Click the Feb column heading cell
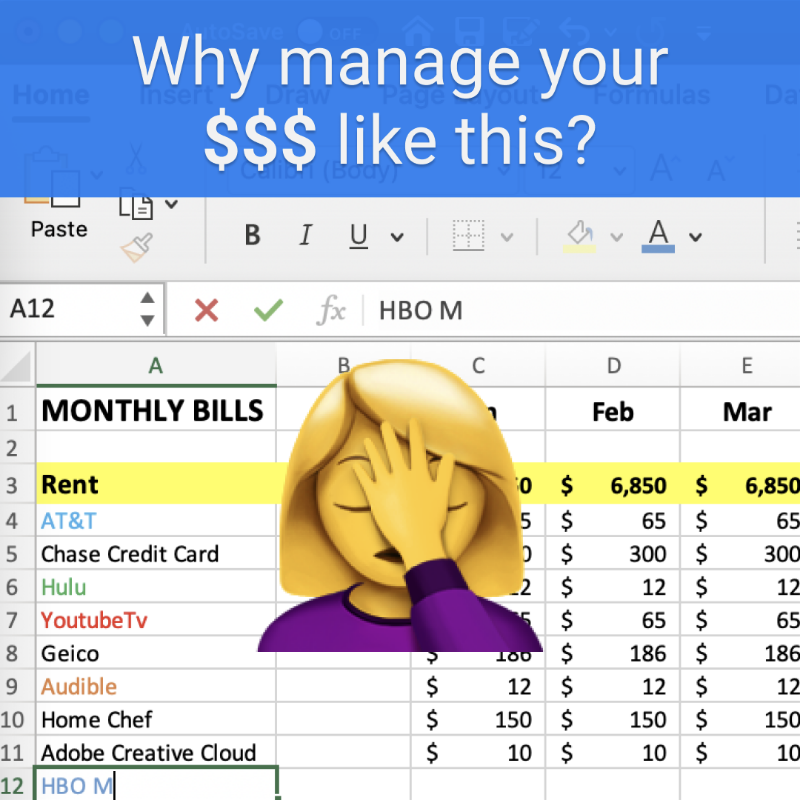Screen dimensions: 800x800 pyautogui.click(x=612, y=411)
